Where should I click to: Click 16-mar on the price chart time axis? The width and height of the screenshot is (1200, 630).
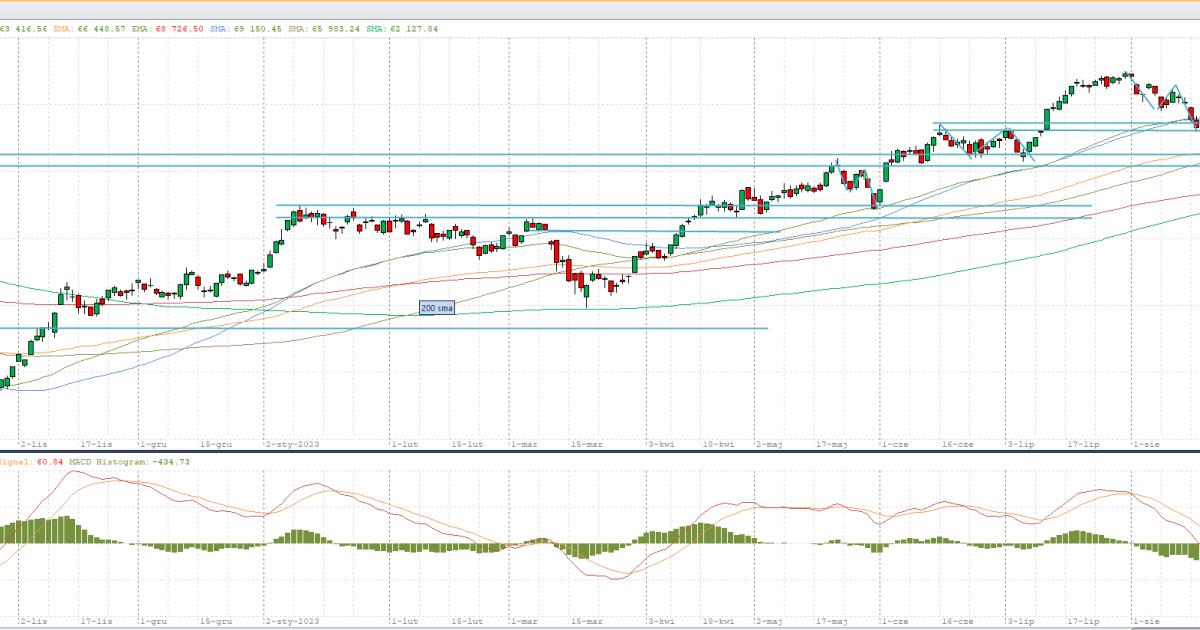click(x=586, y=442)
